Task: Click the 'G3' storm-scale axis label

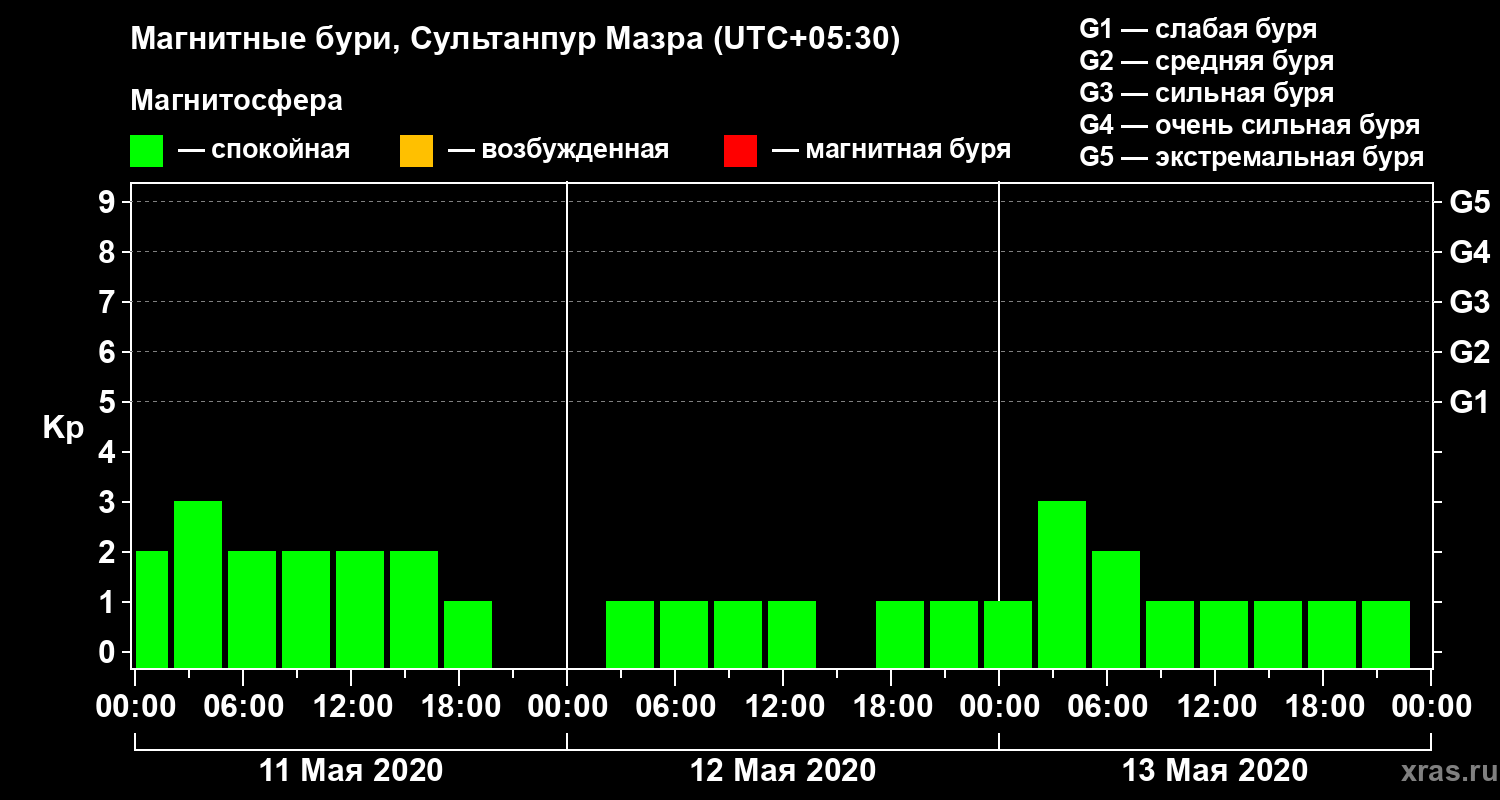Action: pos(1469,303)
